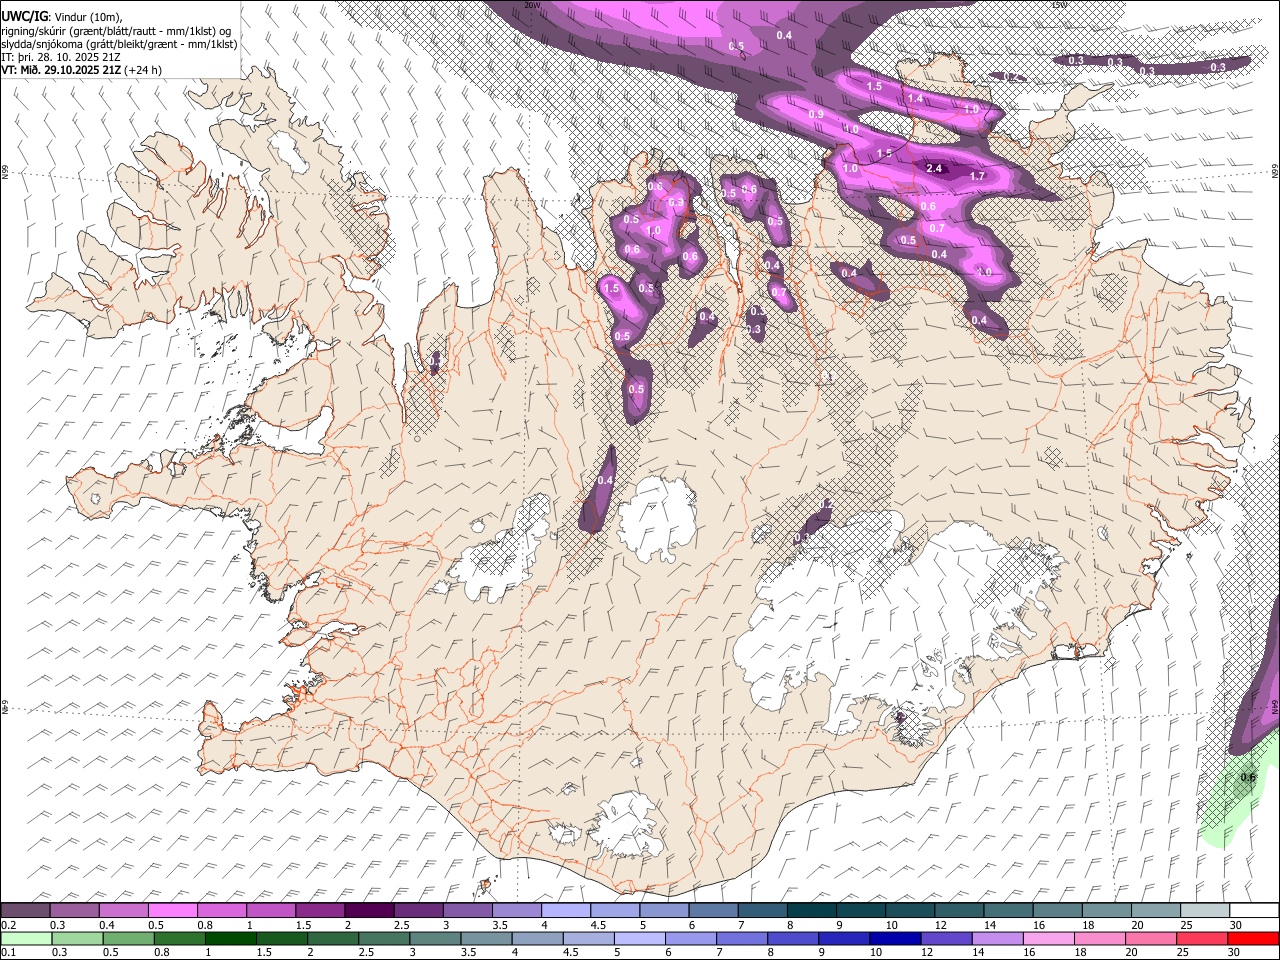Pick the light periwinkle 5 swatch in lower legend
This screenshot has width=1280, height=960.
640,939
